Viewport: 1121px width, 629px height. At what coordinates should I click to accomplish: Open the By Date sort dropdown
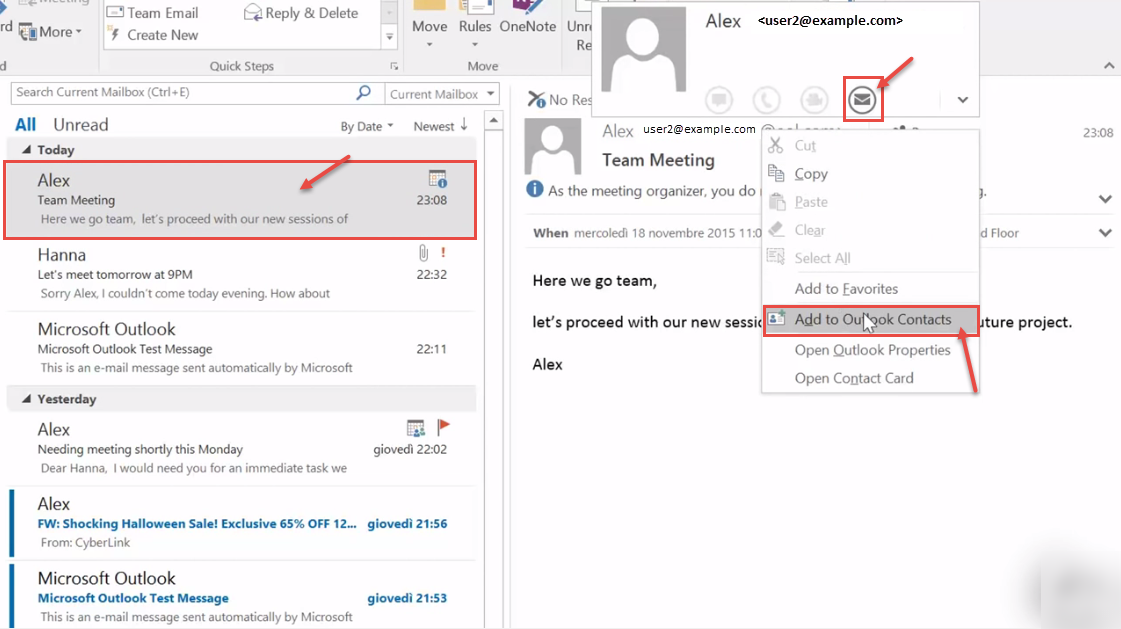point(367,127)
